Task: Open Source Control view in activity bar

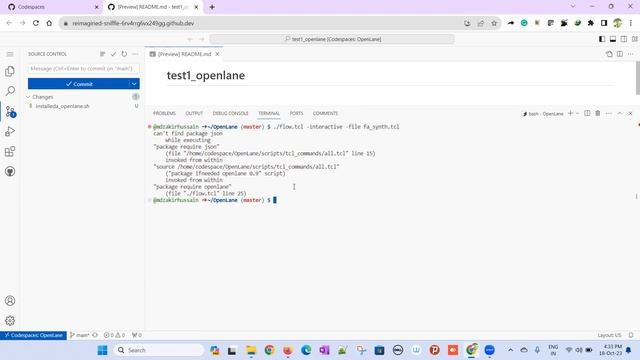Action: pyautogui.click(x=10, y=111)
